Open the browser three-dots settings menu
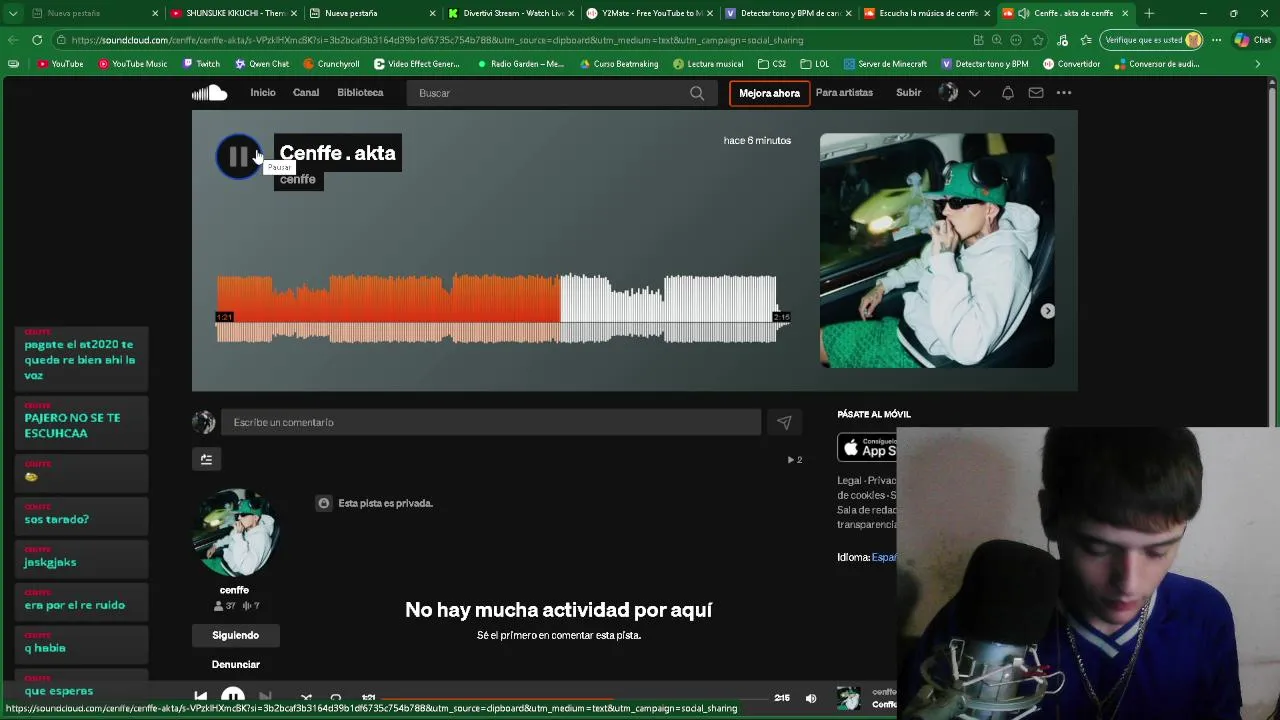Image resolution: width=1280 pixels, height=720 pixels. point(1216,40)
